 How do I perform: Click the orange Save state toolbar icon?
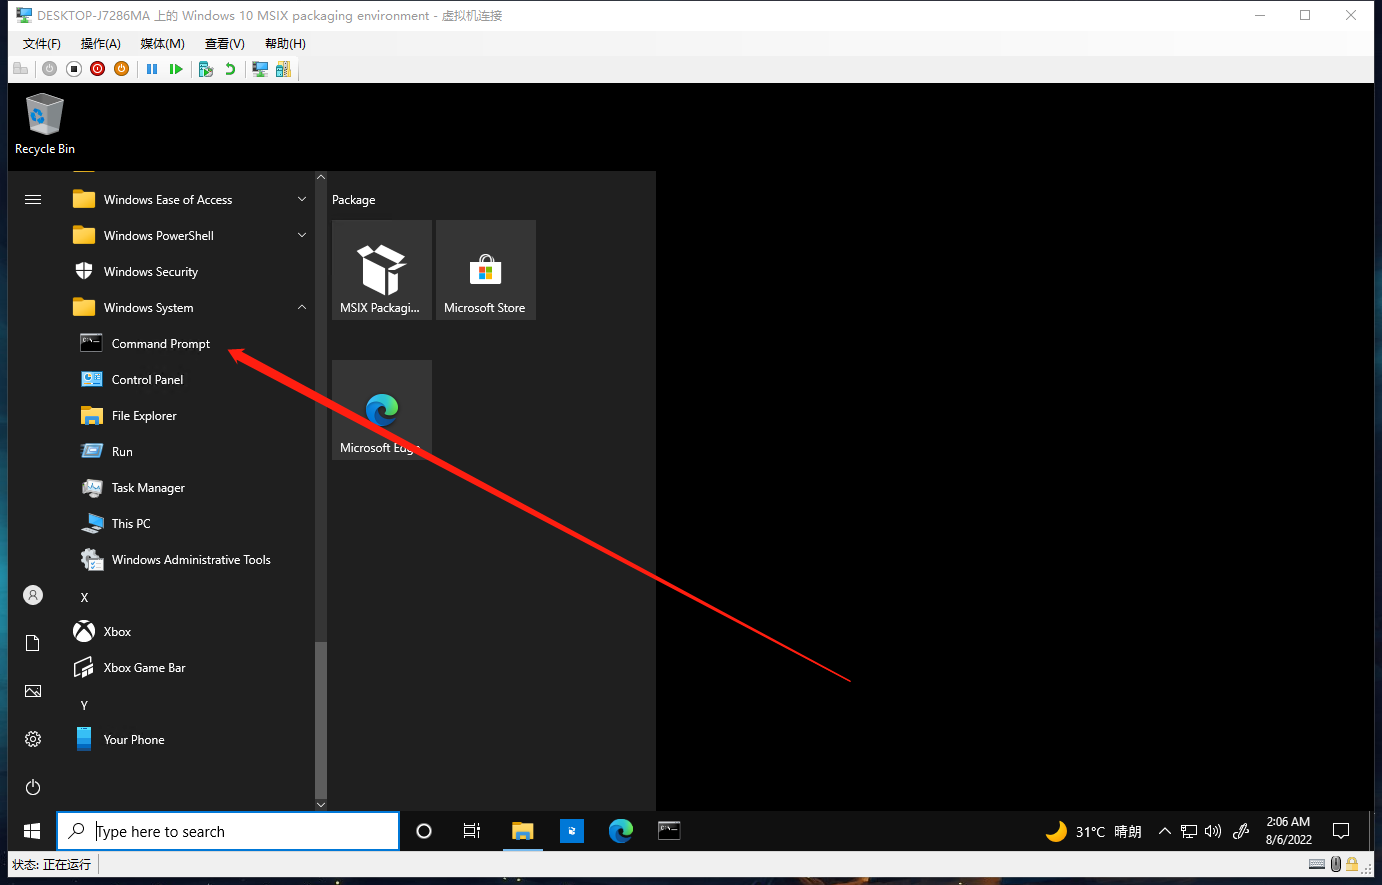coord(121,69)
